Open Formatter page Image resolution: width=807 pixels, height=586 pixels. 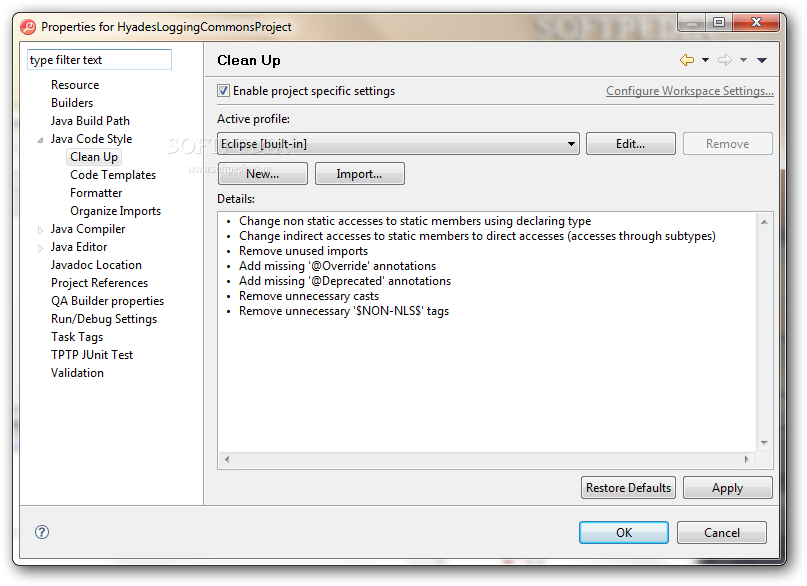[x=96, y=193]
